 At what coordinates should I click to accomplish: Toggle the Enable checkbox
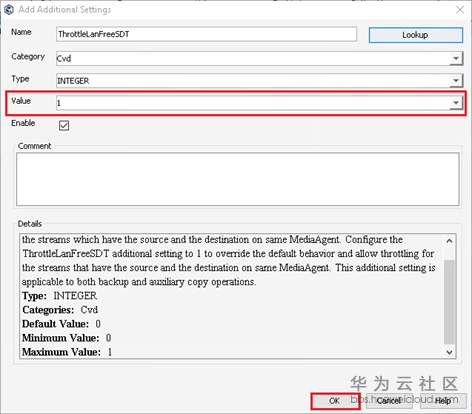tap(64, 125)
